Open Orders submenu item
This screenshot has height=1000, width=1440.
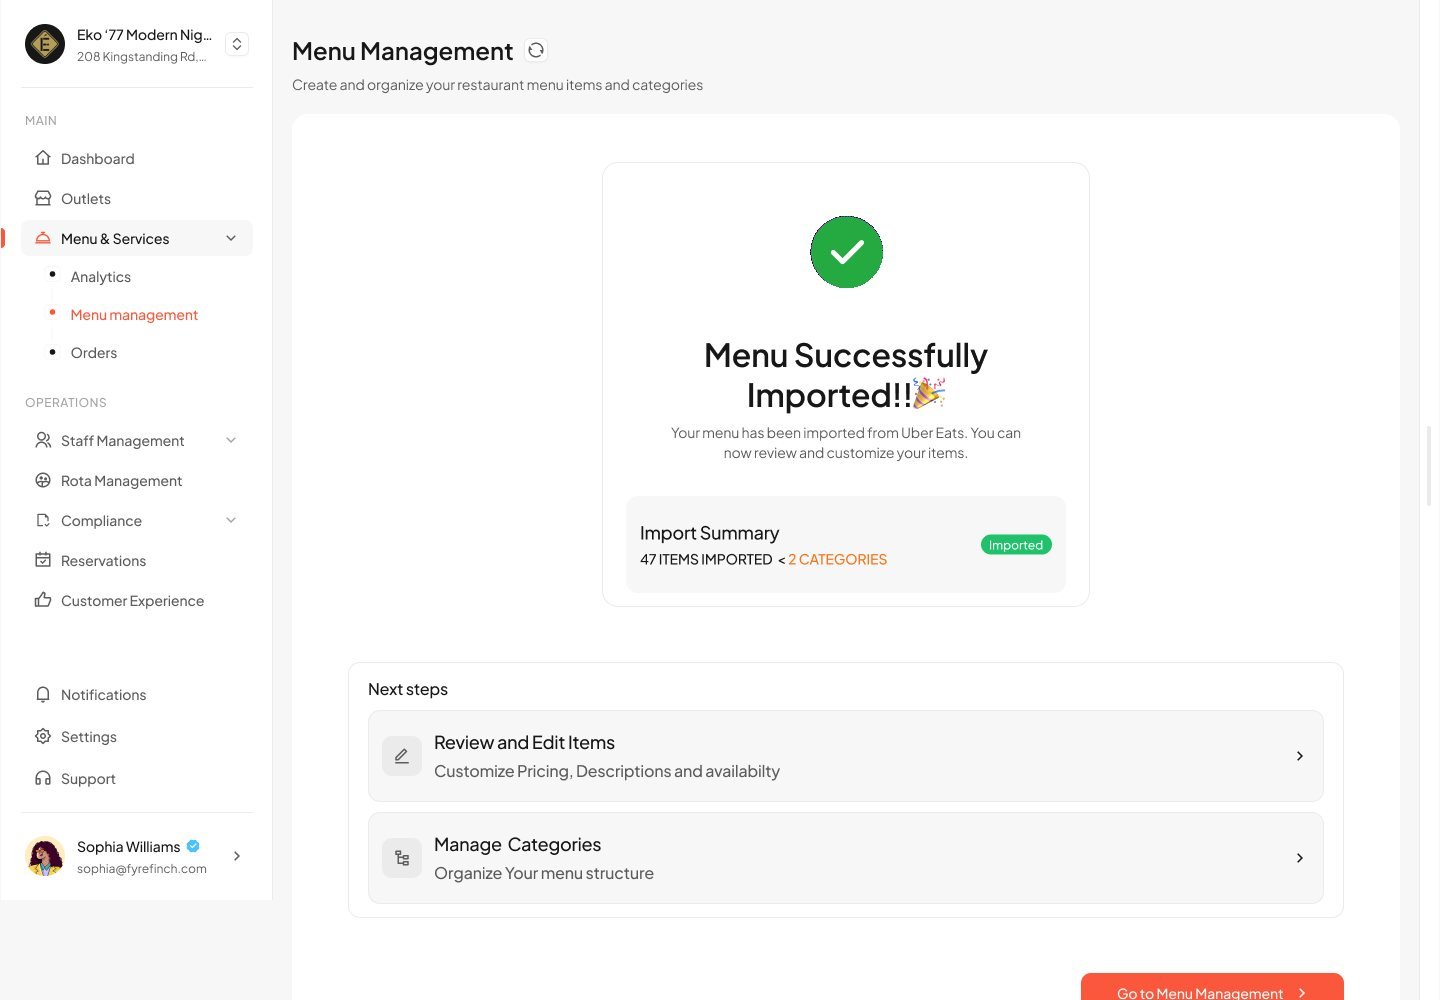click(94, 353)
